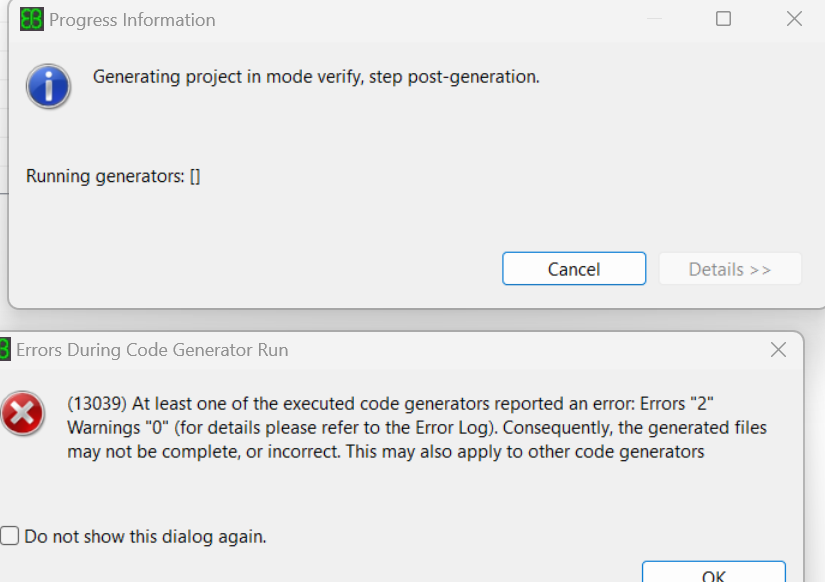
Task: Click the (13039) error code text
Action: (95, 404)
